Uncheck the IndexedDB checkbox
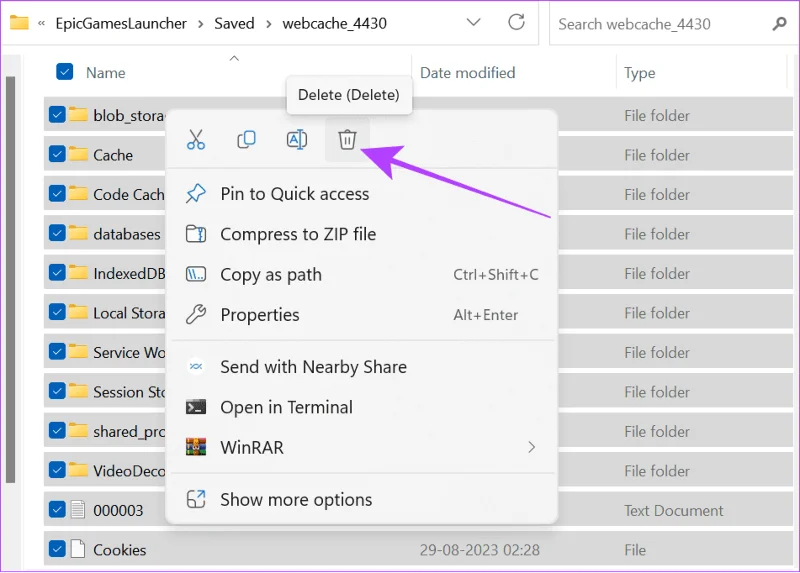Screen dimensions: 800x573 (x=57, y=272)
